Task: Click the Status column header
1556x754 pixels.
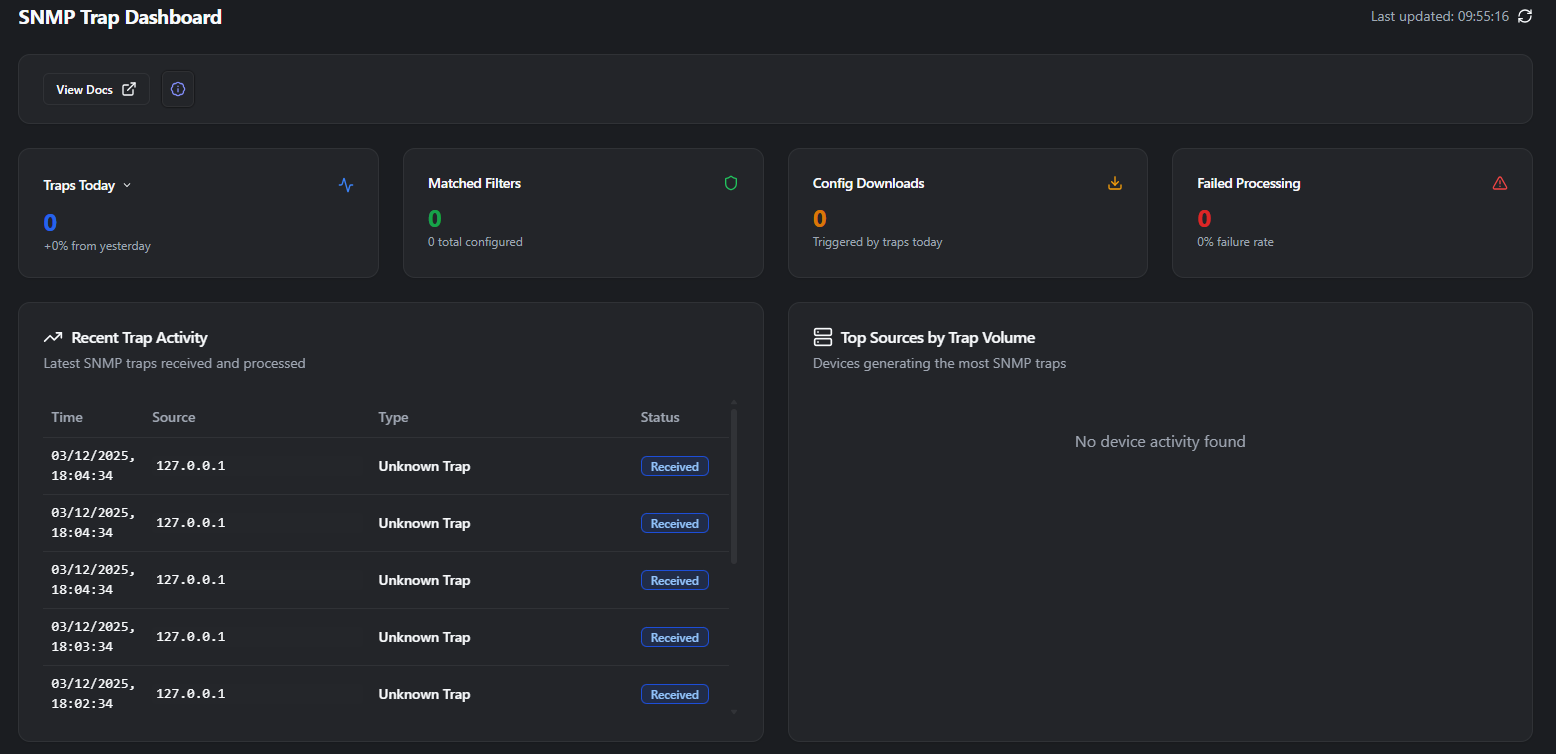Action: click(x=659, y=417)
